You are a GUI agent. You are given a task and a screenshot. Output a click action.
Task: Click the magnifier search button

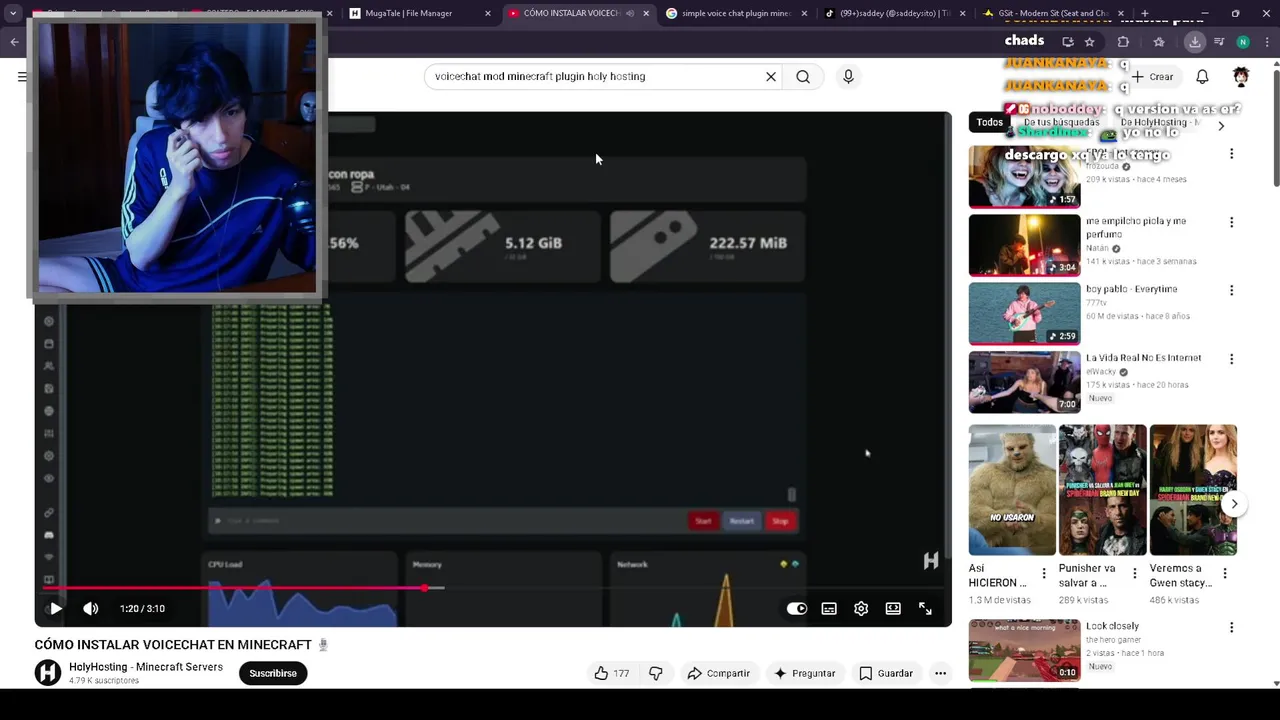[803, 76]
